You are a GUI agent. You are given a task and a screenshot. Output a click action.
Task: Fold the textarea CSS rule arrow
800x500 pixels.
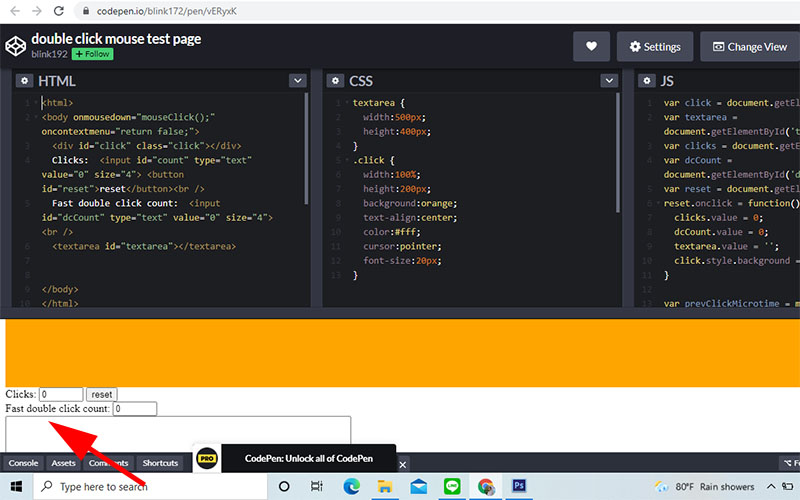347,103
